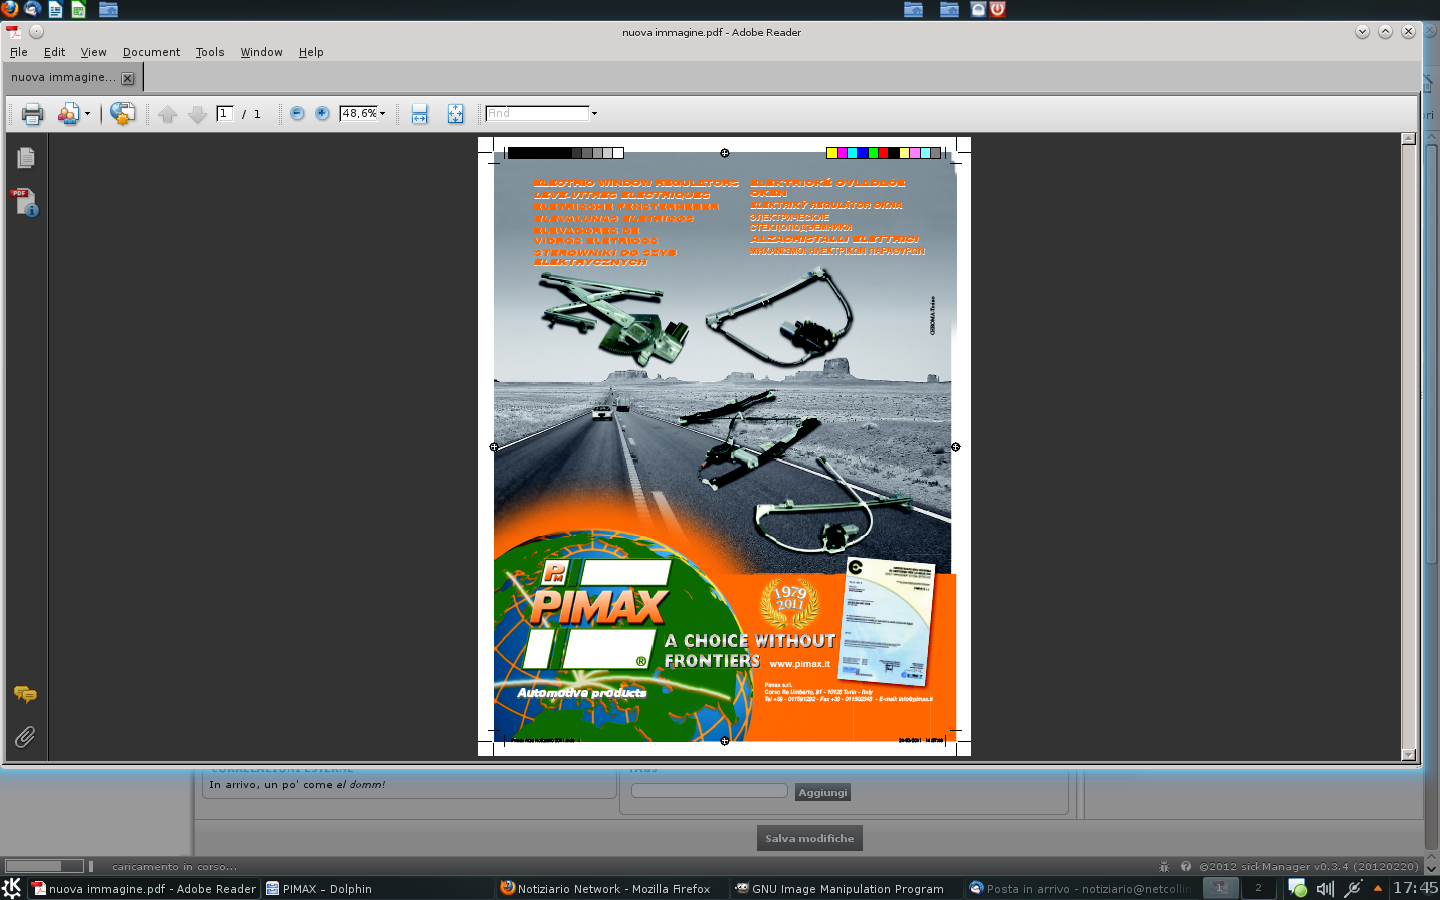Click the Create PDF online globe icon
The height and width of the screenshot is (900, 1440).
click(x=122, y=114)
